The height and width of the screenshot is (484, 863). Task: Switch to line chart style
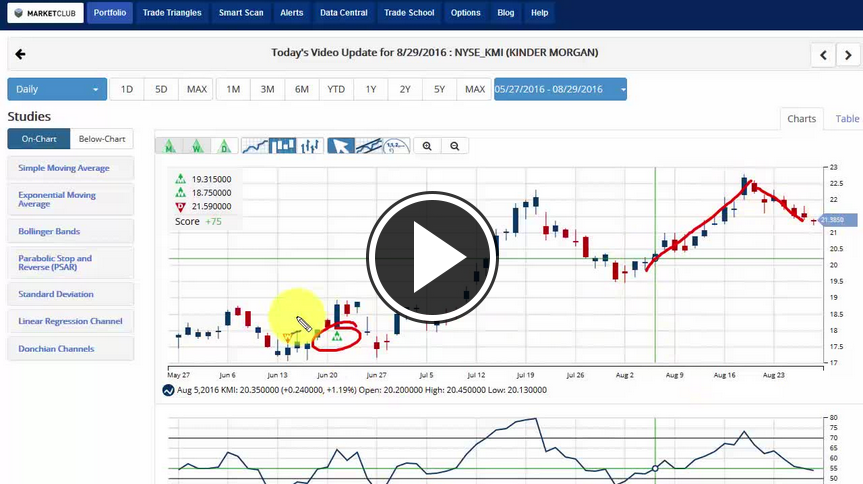coord(255,146)
